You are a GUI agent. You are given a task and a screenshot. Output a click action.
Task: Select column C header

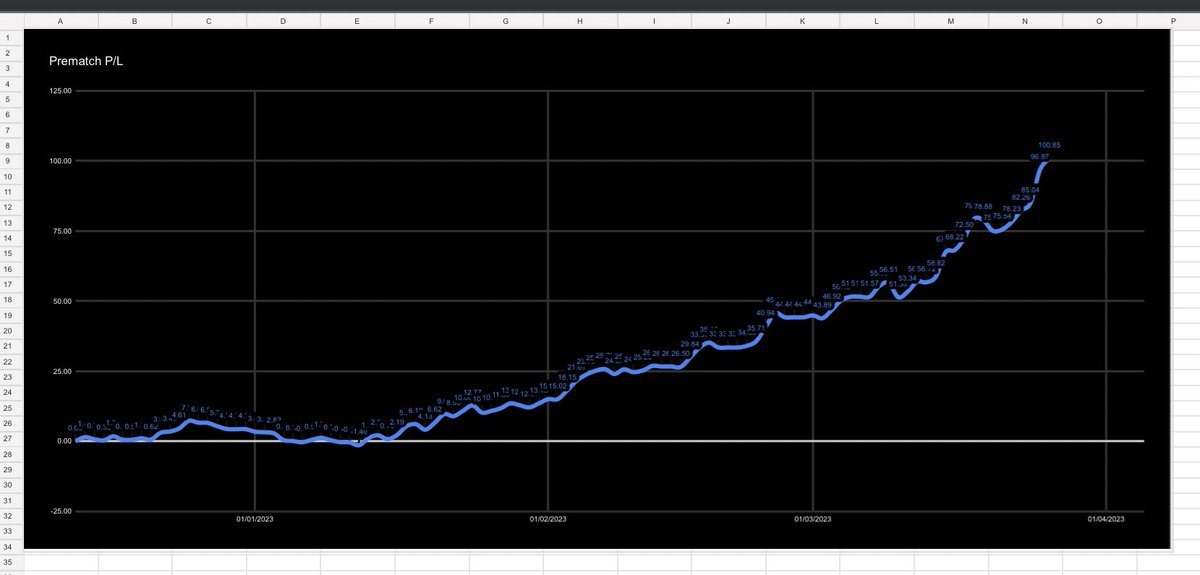(209, 20)
